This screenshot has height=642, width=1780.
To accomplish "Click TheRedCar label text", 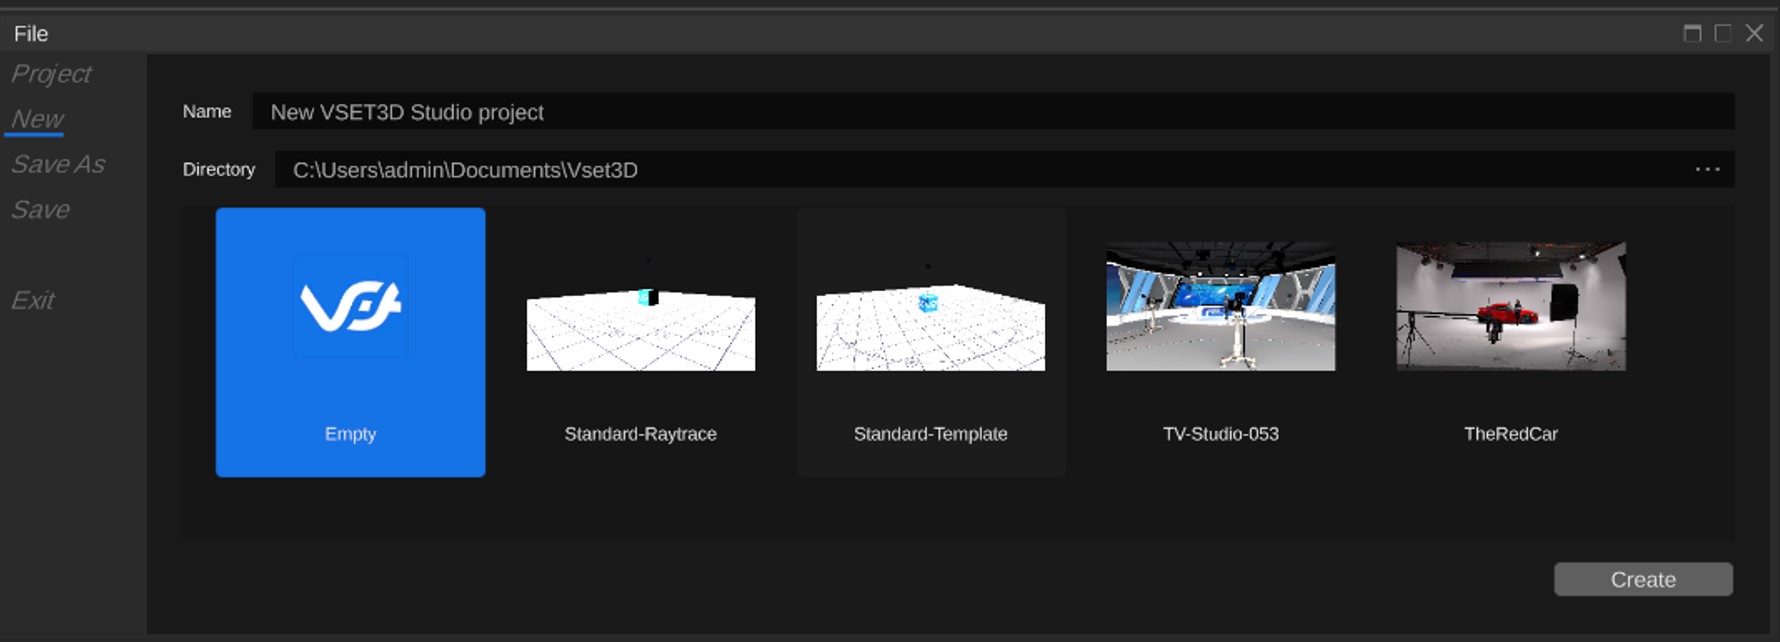I will pos(1510,434).
